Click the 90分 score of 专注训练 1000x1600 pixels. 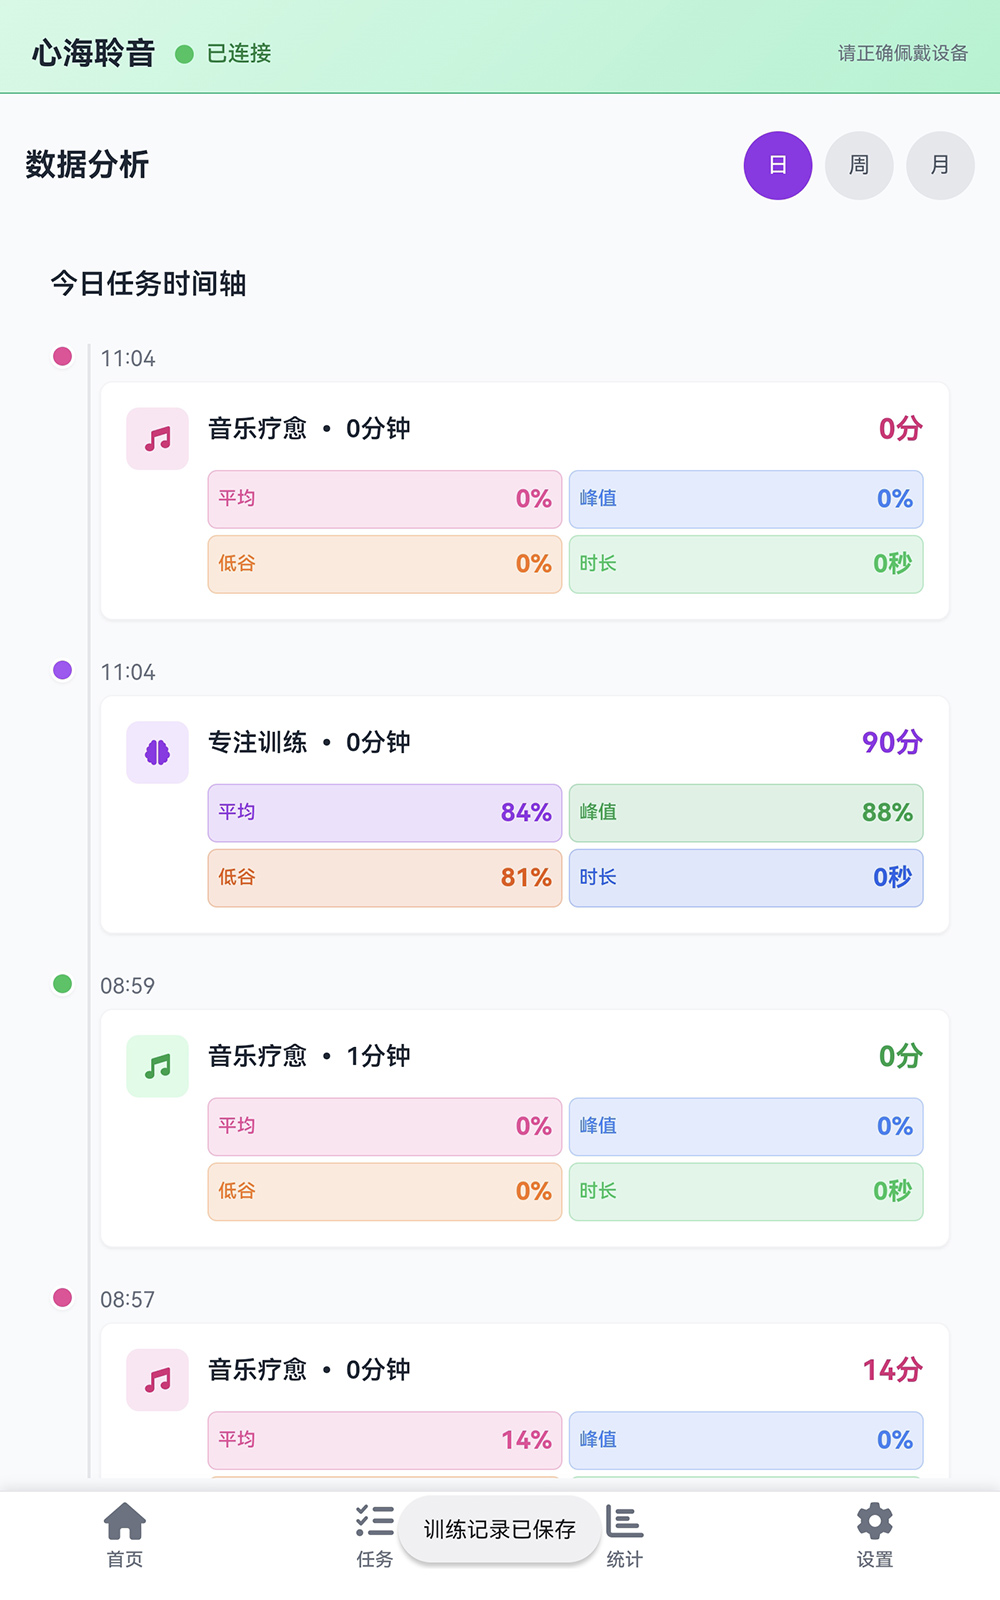coord(892,742)
